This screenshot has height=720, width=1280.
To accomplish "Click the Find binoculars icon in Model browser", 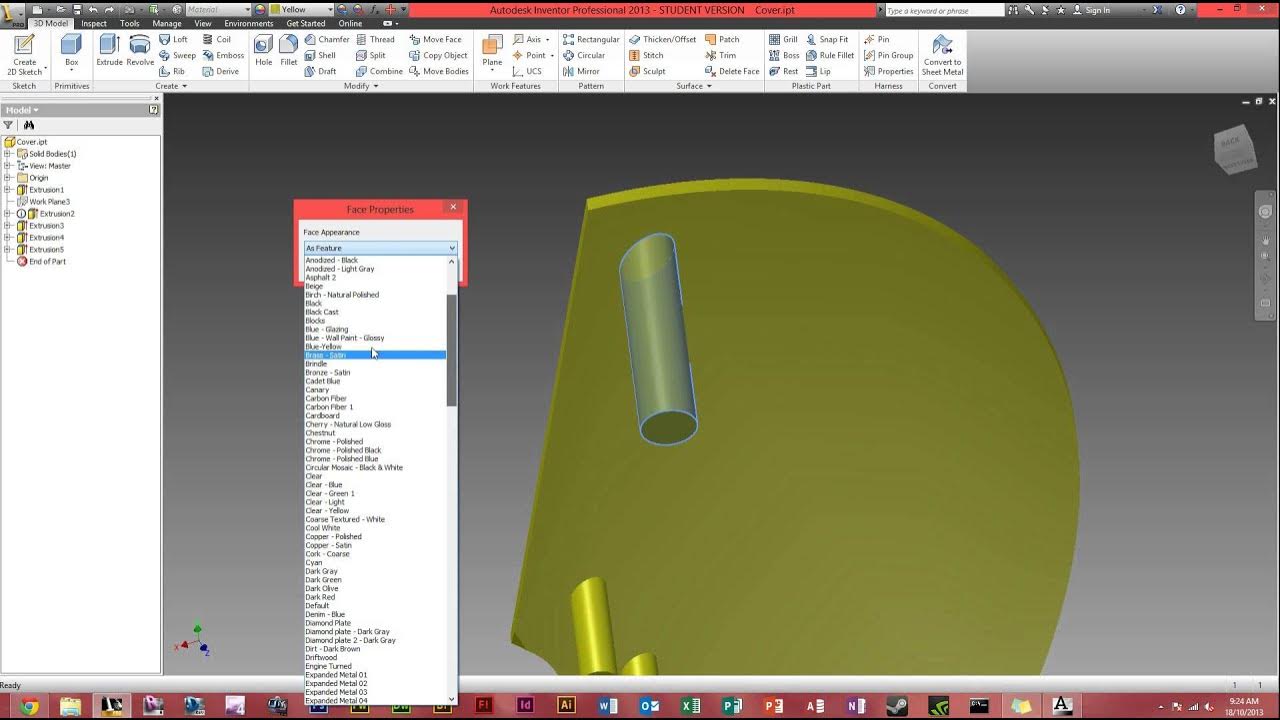I will (29, 125).
